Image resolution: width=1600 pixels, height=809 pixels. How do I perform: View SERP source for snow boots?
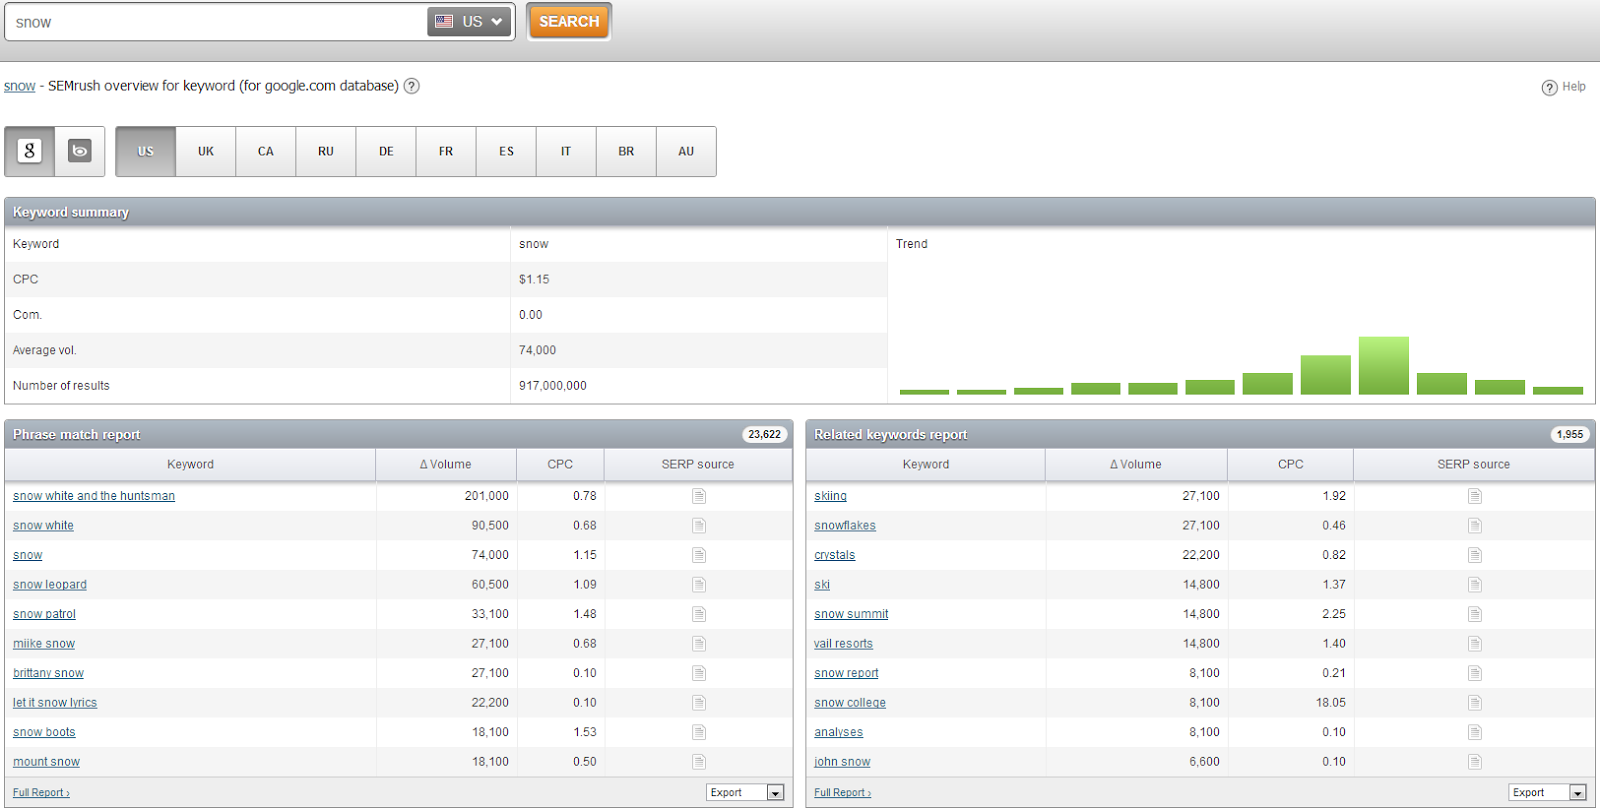click(698, 732)
